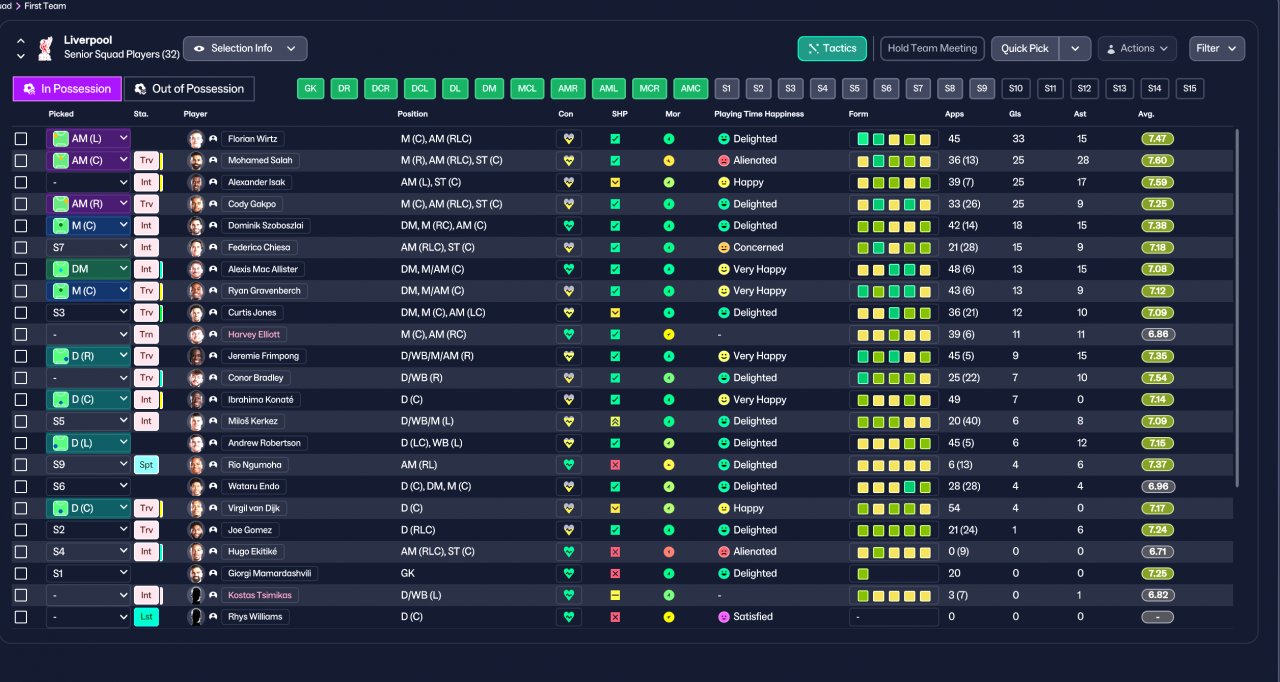This screenshot has width=1280, height=682.
Task: Click Joe Gomez's player portrait
Action: pyautogui.click(x=195, y=530)
